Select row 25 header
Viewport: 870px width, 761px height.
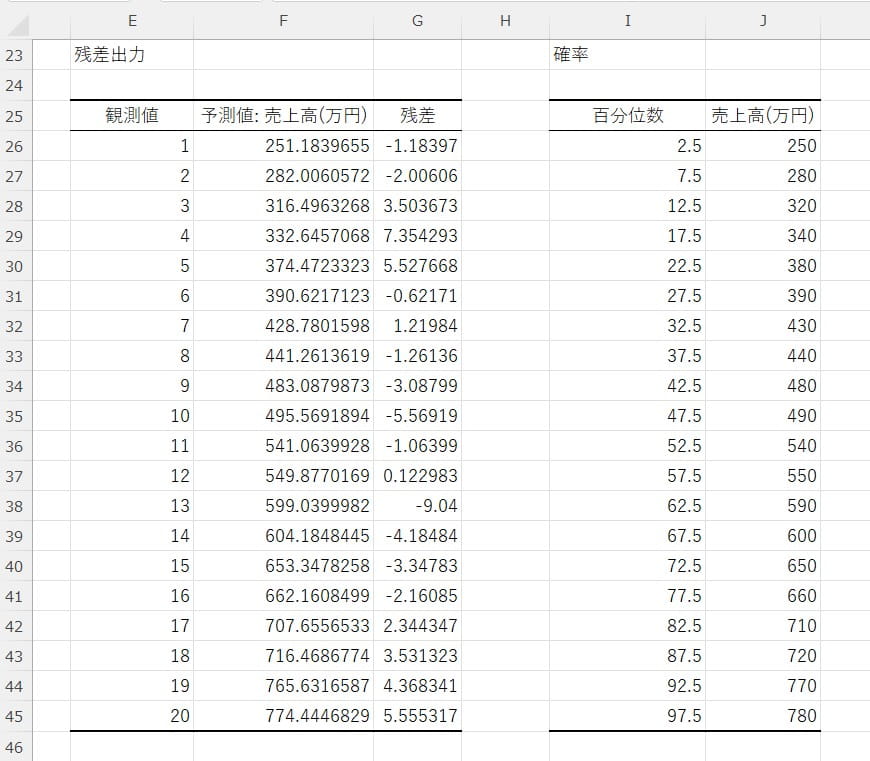(x=14, y=116)
